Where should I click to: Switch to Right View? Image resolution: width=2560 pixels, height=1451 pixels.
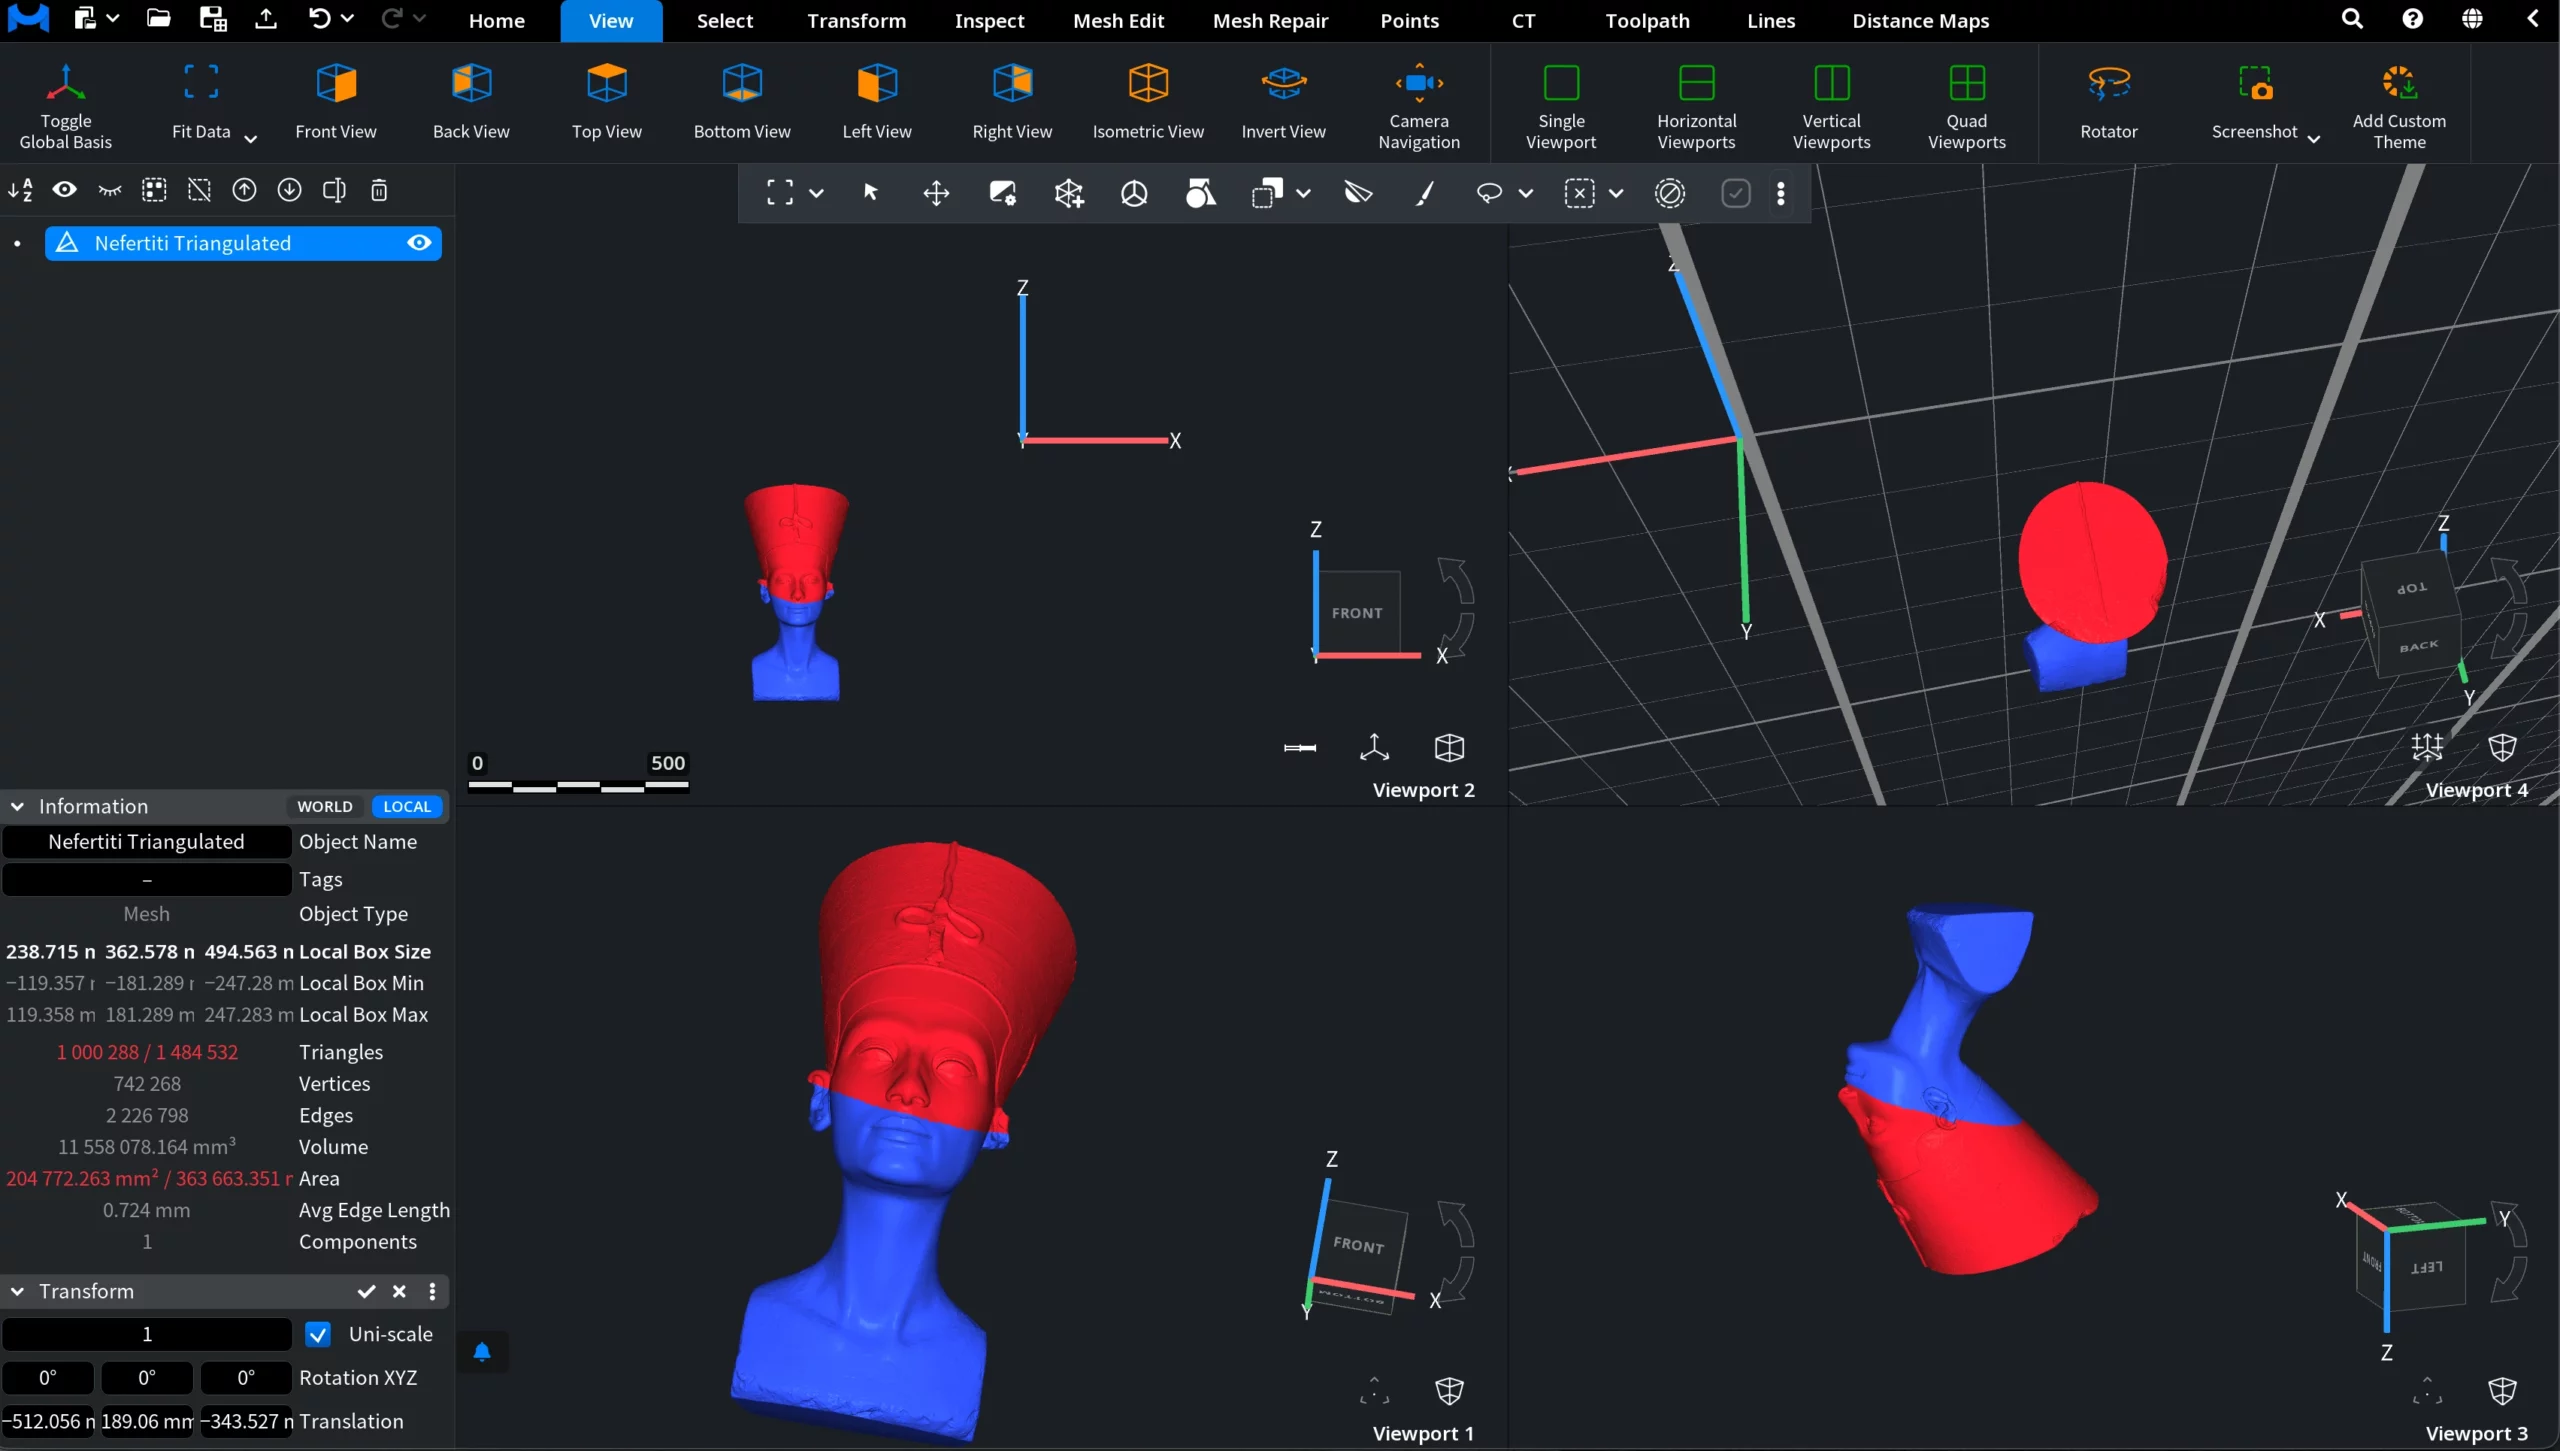click(x=1012, y=104)
